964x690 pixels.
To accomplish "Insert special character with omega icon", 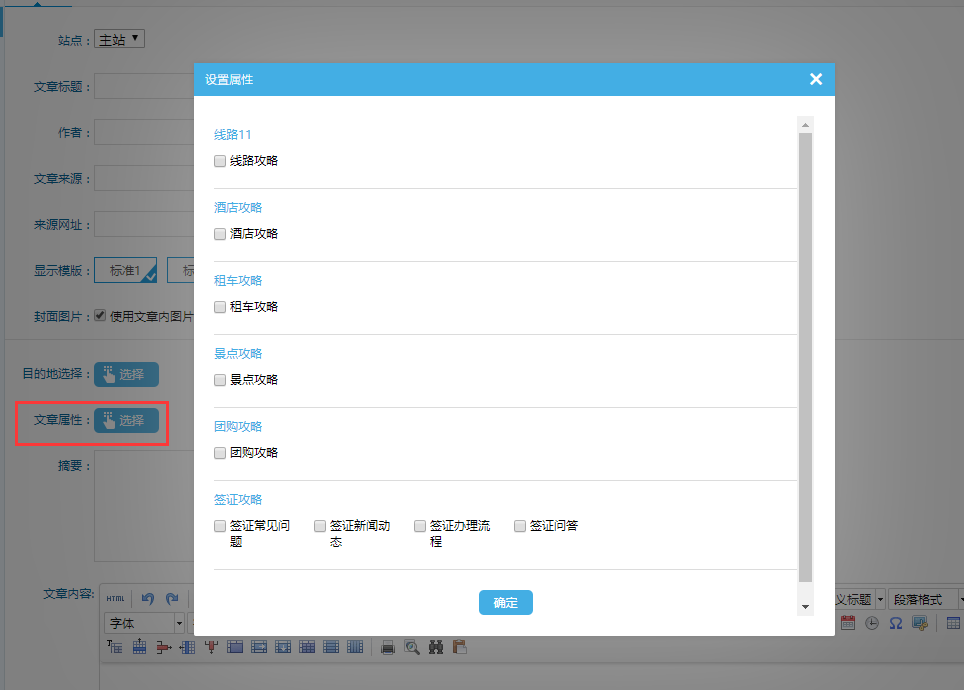I will pos(896,623).
